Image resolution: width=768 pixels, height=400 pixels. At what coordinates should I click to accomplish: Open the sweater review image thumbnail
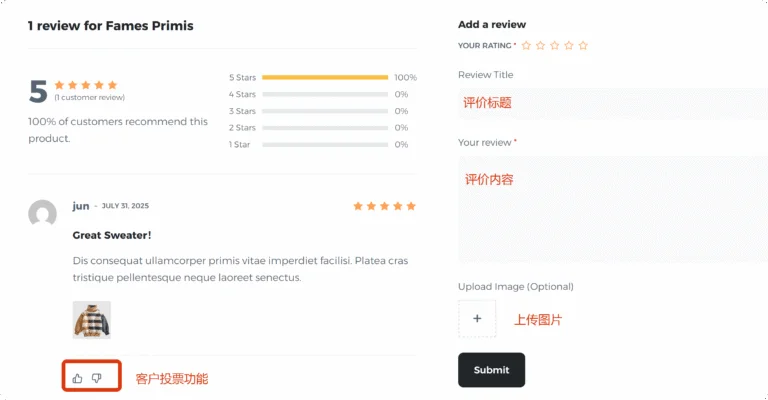[92, 320]
